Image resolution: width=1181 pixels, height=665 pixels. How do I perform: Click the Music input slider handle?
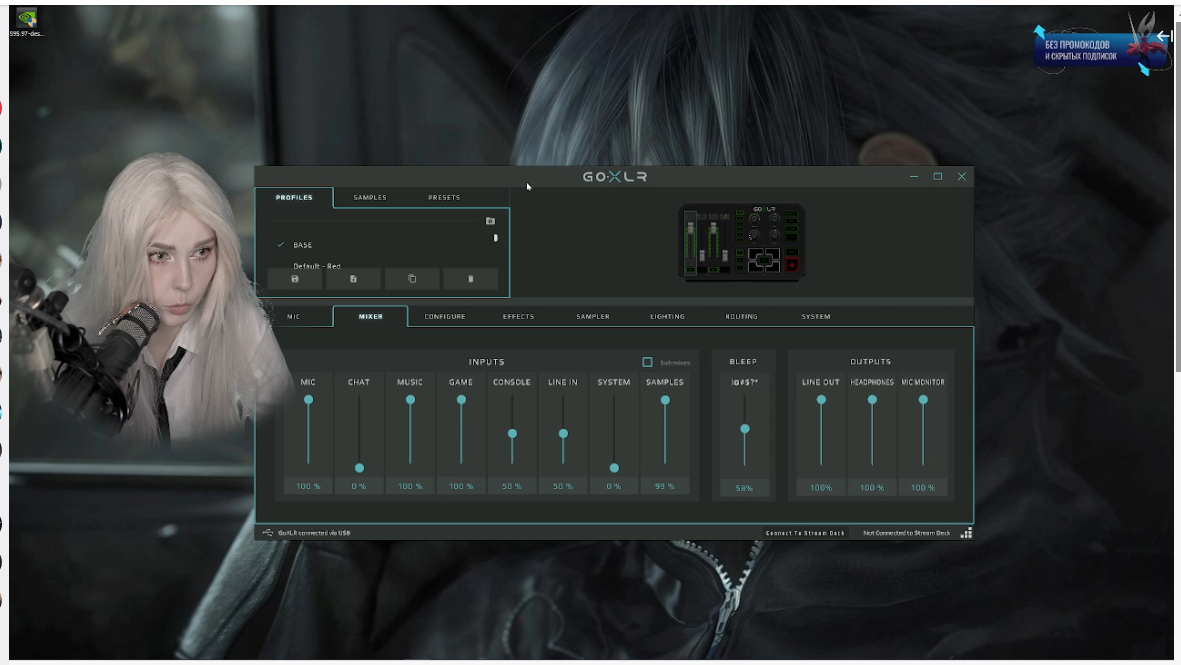pos(410,400)
